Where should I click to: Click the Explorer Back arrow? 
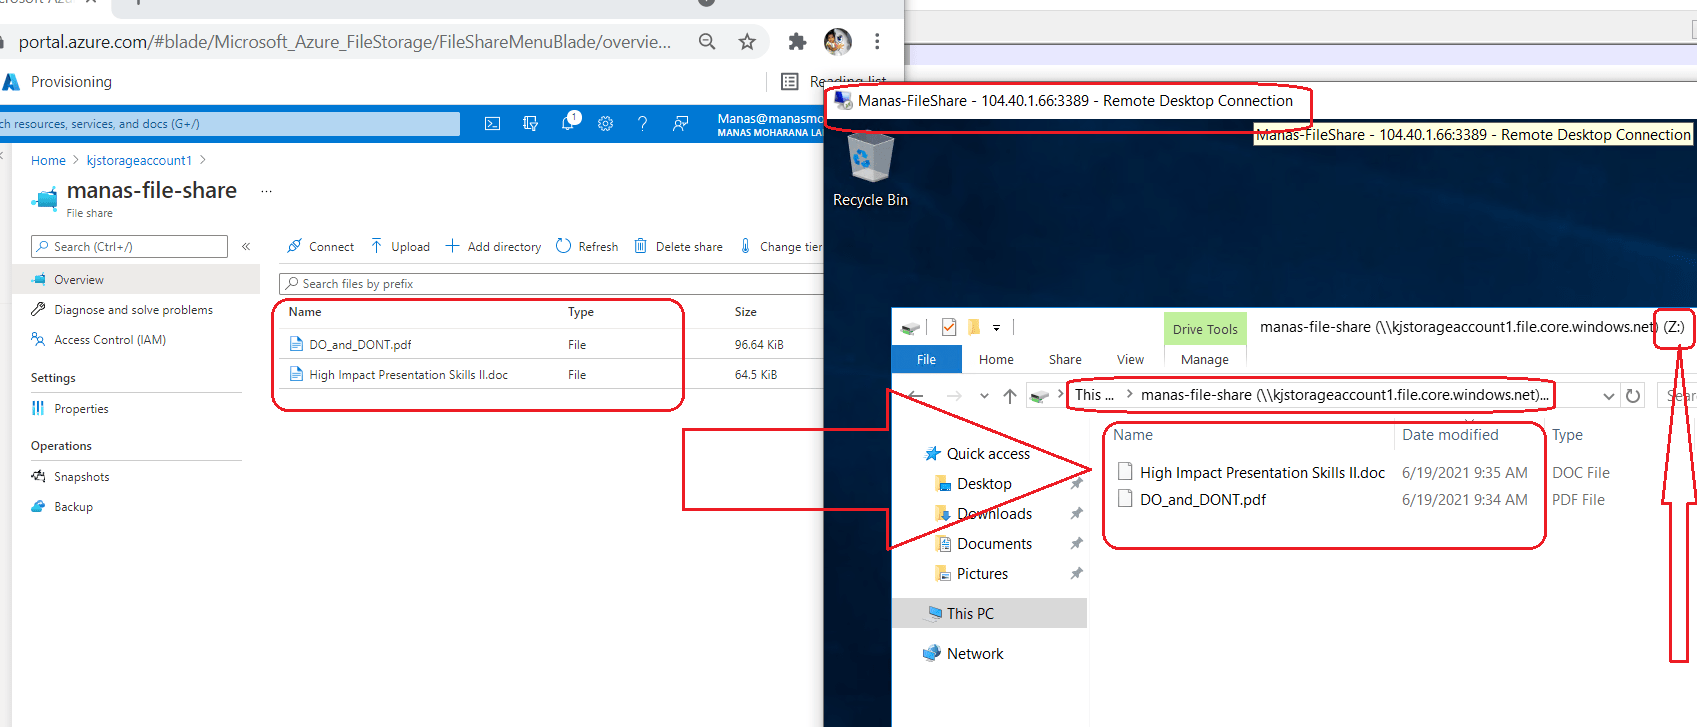point(916,396)
